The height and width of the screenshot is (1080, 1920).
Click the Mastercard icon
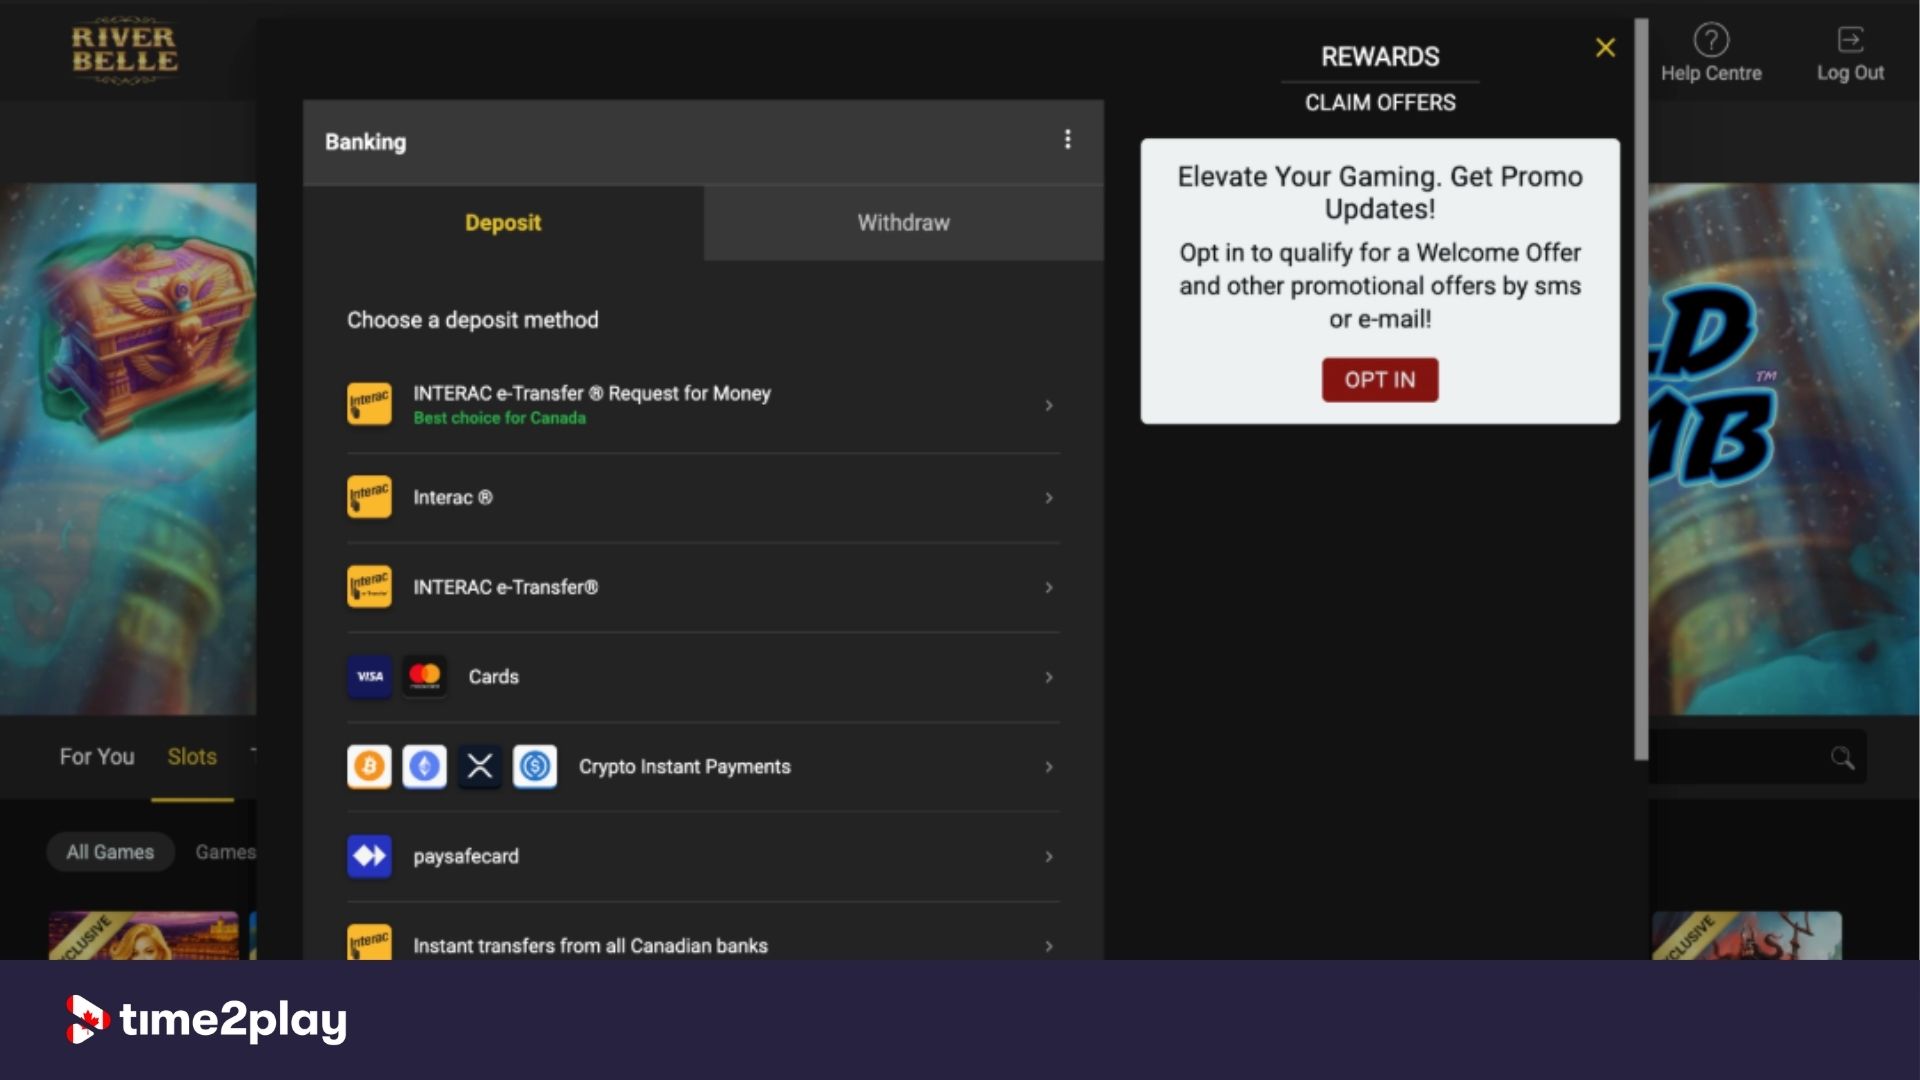[424, 677]
